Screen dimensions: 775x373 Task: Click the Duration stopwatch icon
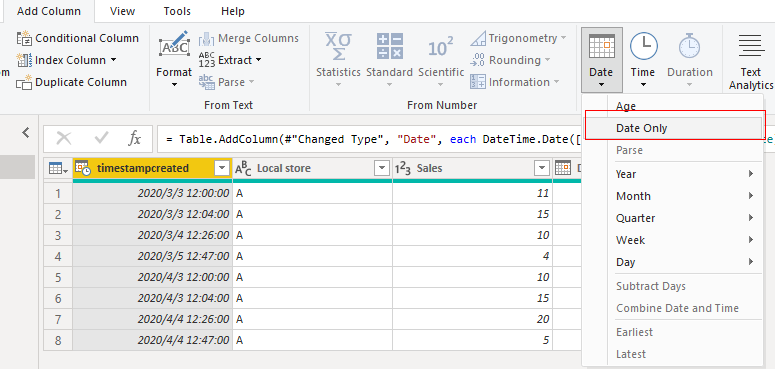point(689,46)
